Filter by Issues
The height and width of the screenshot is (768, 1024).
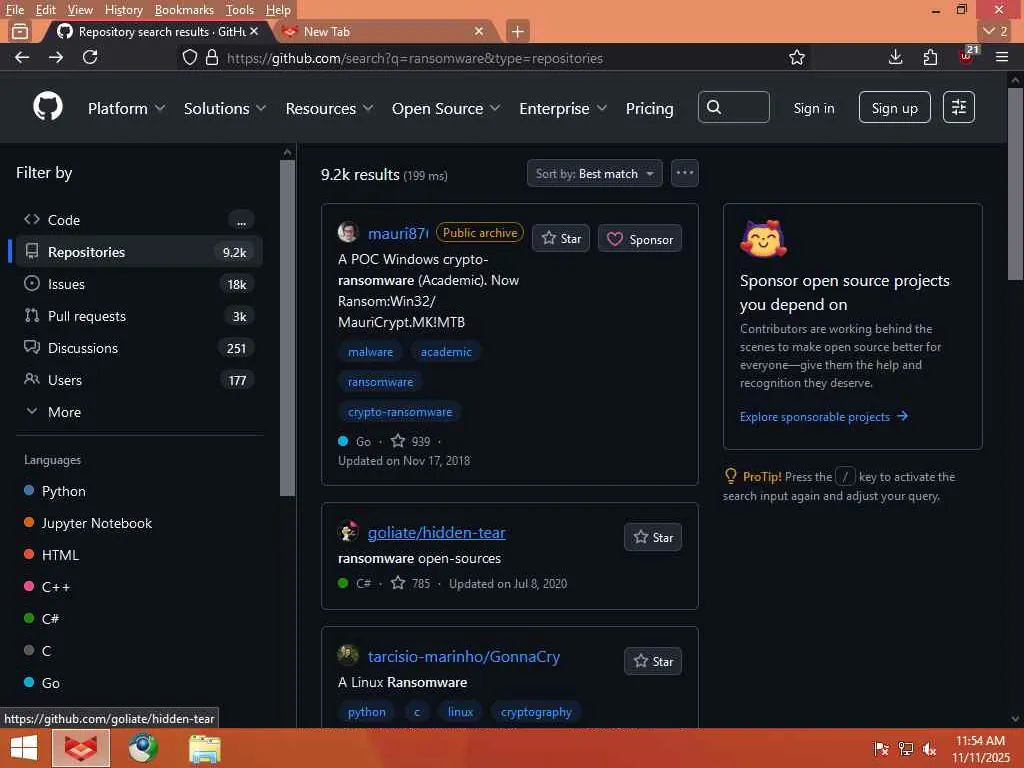point(136,284)
